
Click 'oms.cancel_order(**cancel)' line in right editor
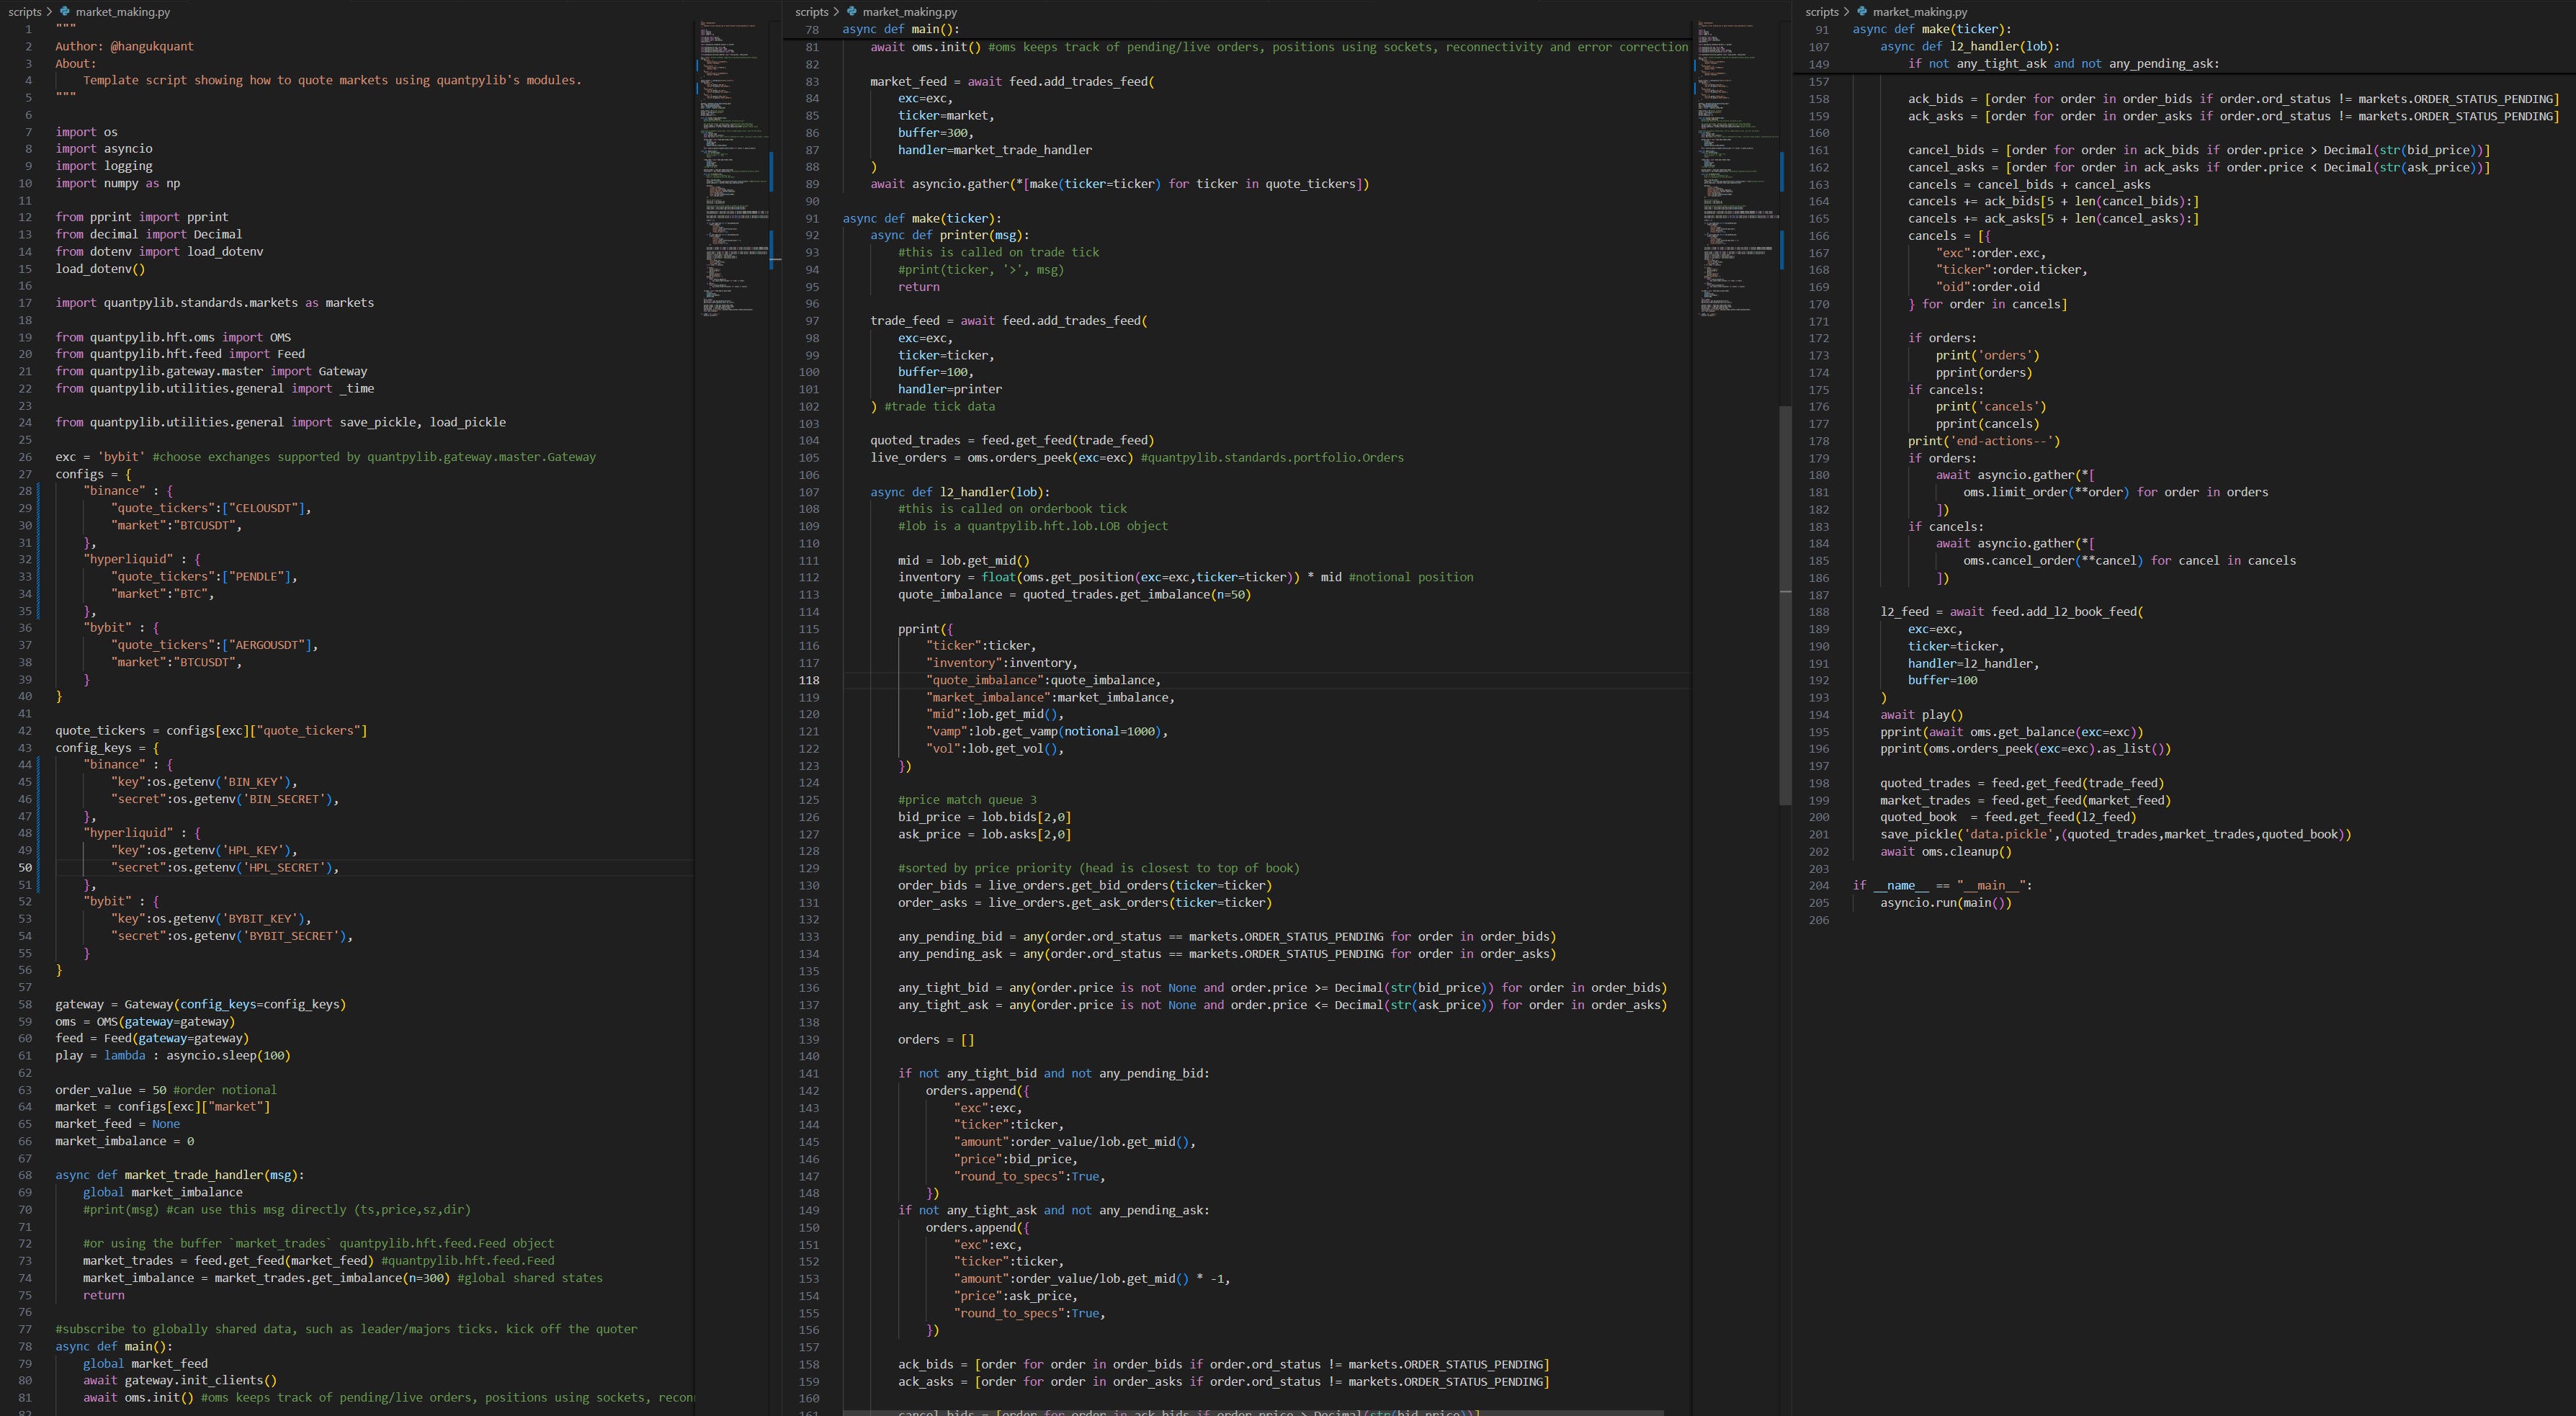click(x=2130, y=560)
